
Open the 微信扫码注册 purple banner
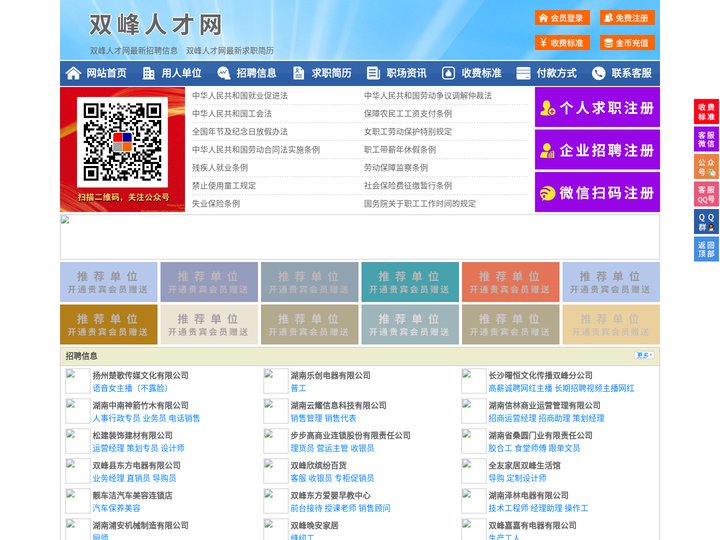coord(597,192)
